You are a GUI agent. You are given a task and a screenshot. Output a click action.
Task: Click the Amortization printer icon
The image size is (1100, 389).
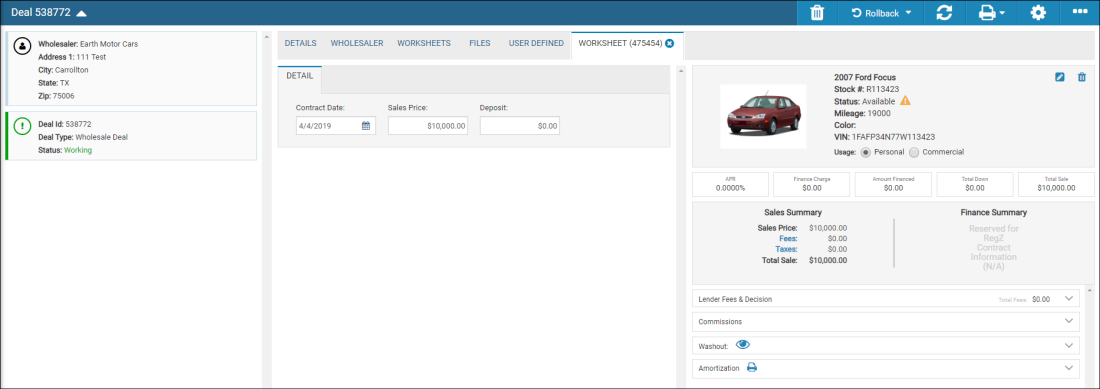[751, 367]
